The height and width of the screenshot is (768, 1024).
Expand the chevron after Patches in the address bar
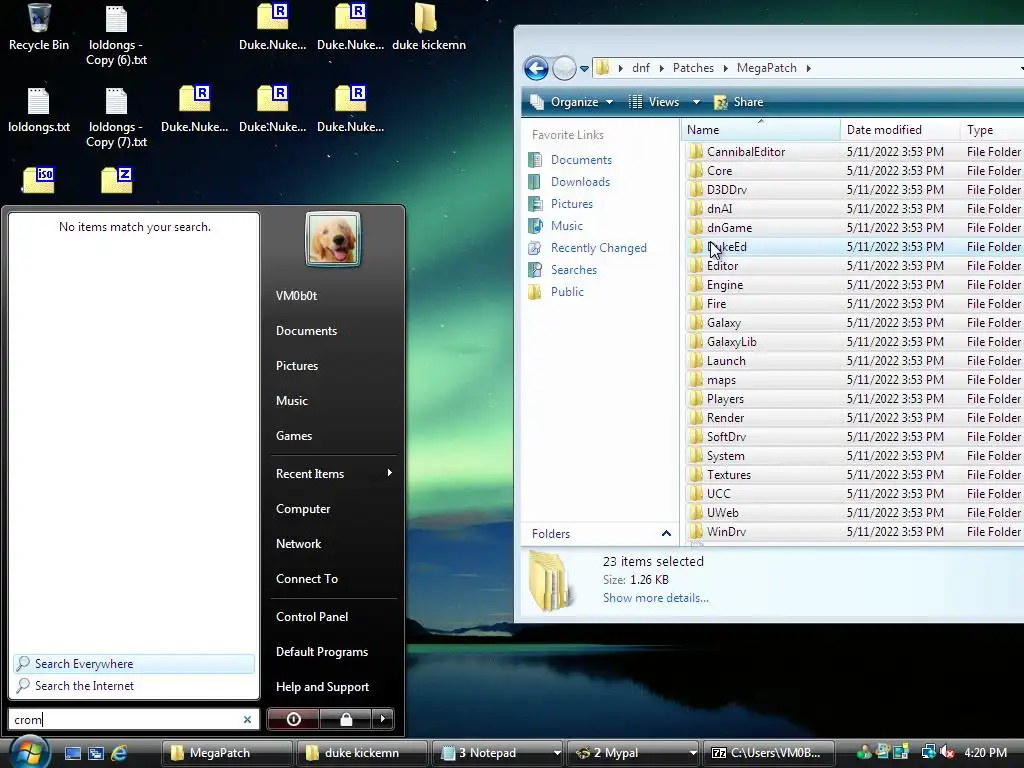pyautogui.click(x=725, y=68)
